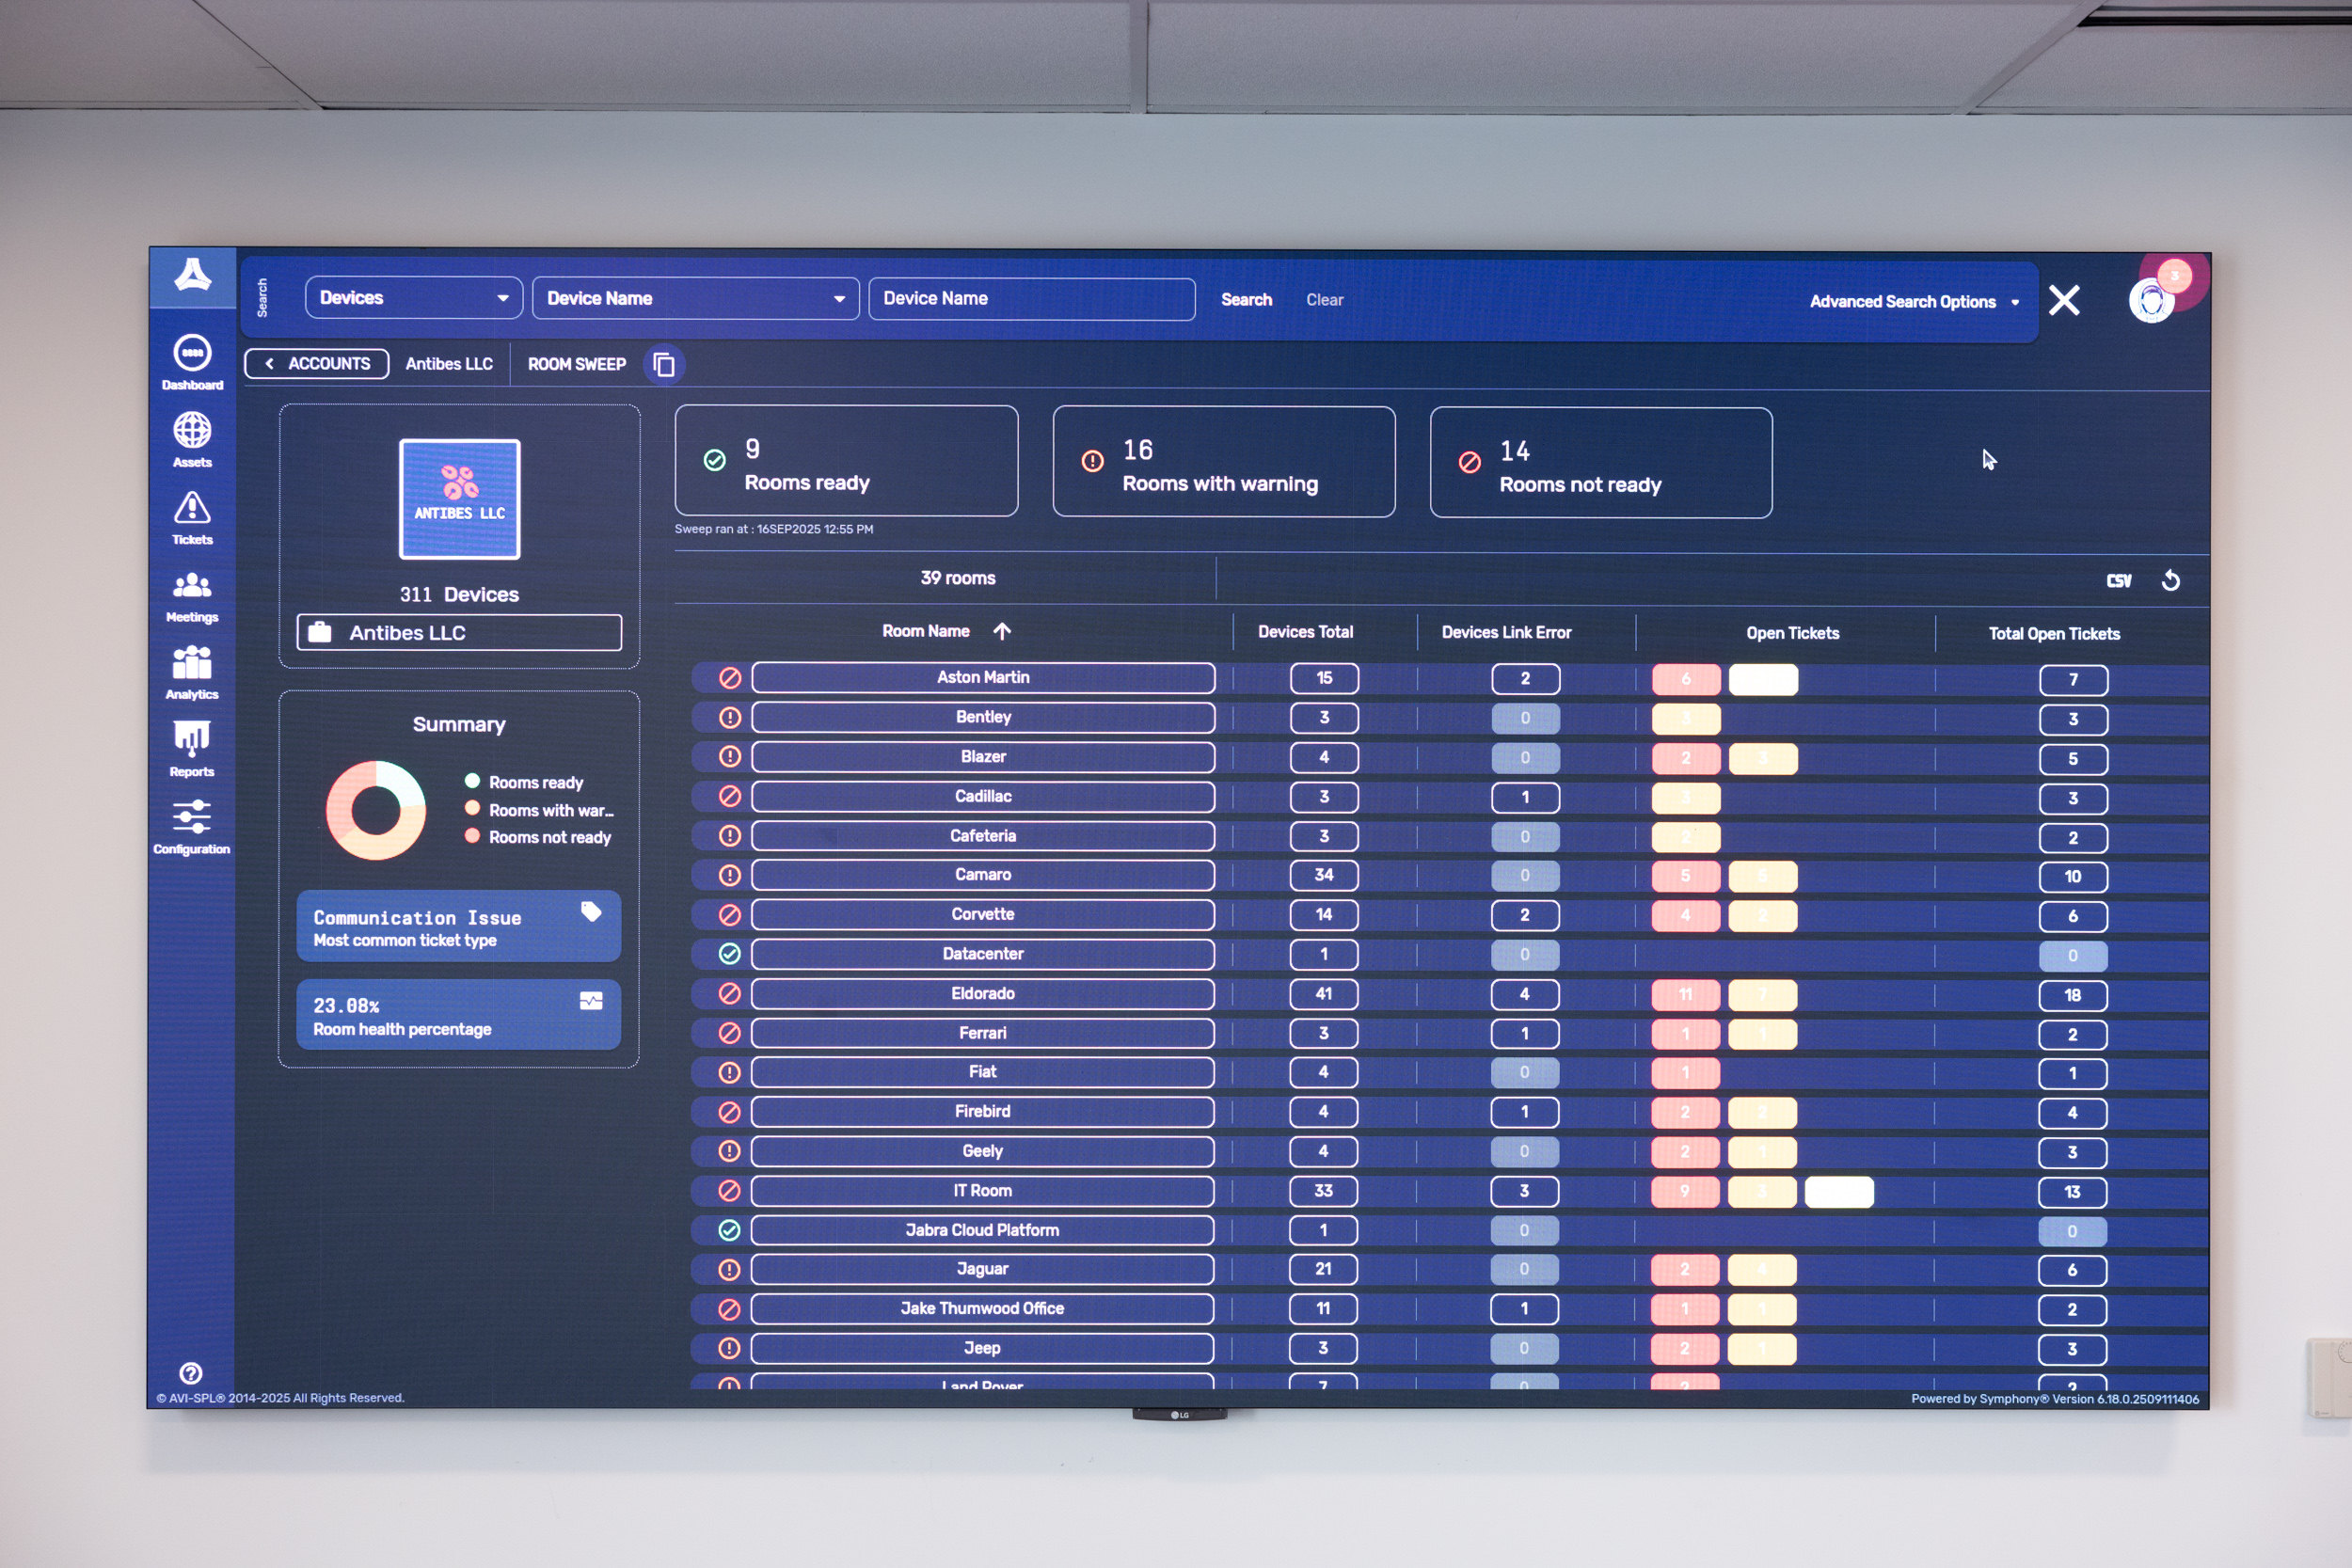The image size is (2352, 1568).
Task: Click the chart icon on Room health card
Action: click(x=591, y=1001)
